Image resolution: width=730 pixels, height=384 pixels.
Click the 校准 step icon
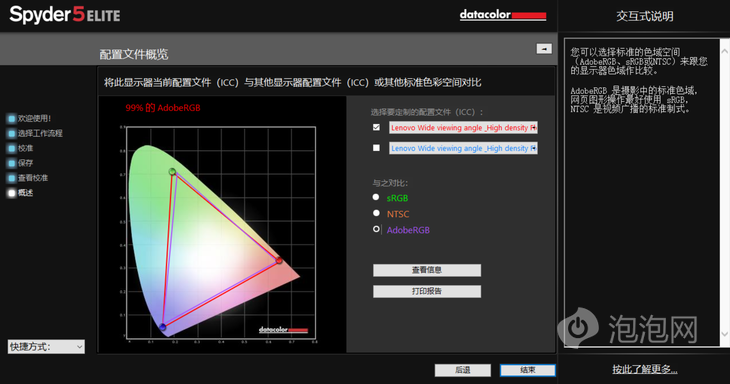pos(12,148)
